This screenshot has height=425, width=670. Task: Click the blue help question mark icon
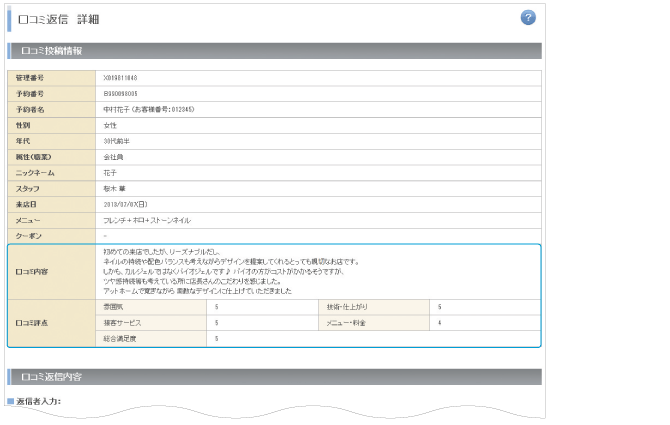click(x=528, y=18)
